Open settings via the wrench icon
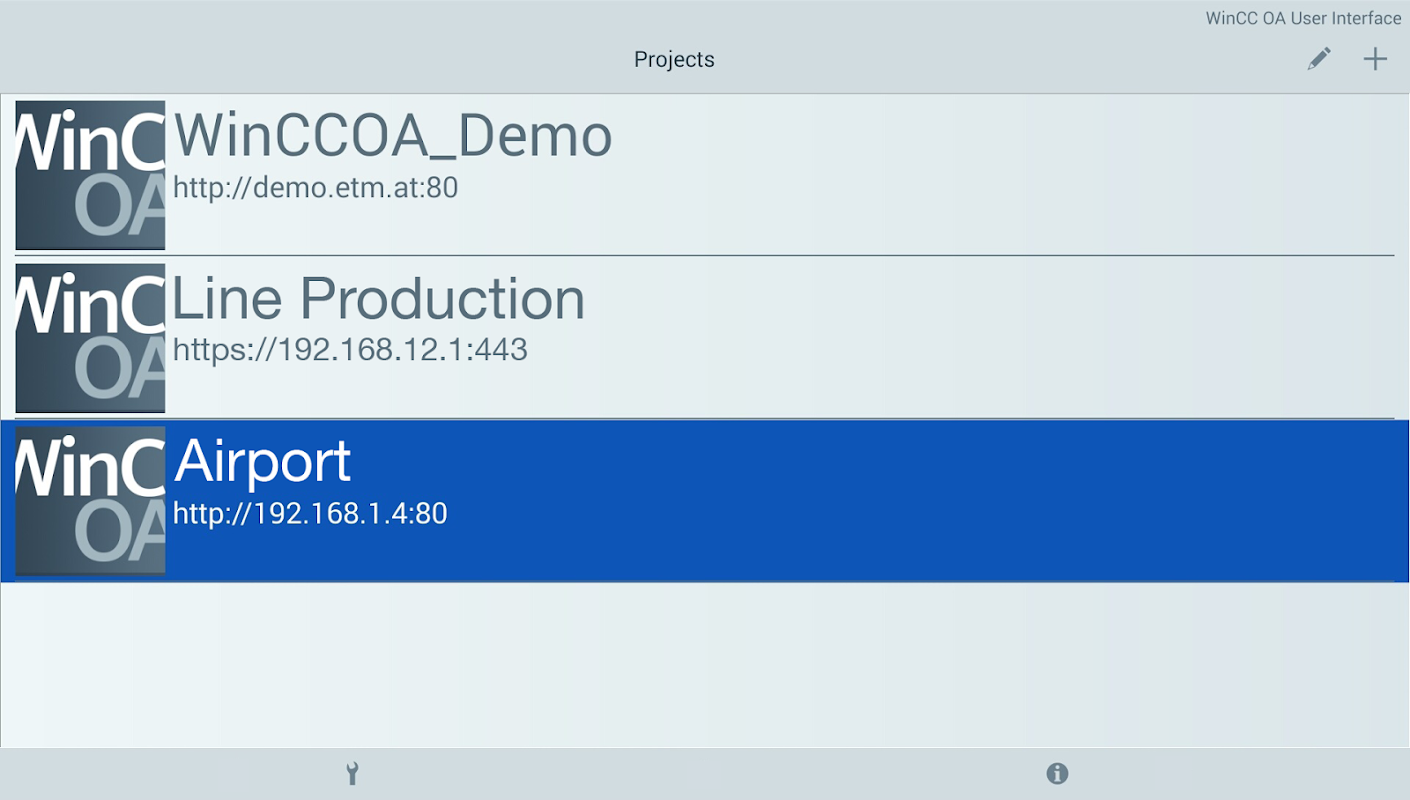The height and width of the screenshot is (800, 1410). pyautogui.click(x=352, y=773)
